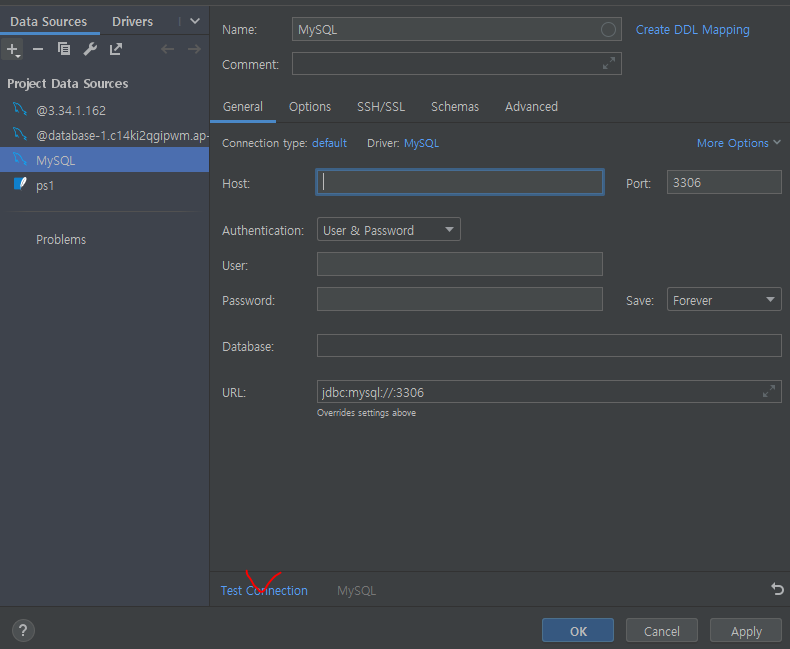Switch to the Drivers tab
This screenshot has height=649, width=790.
tap(133, 22)
